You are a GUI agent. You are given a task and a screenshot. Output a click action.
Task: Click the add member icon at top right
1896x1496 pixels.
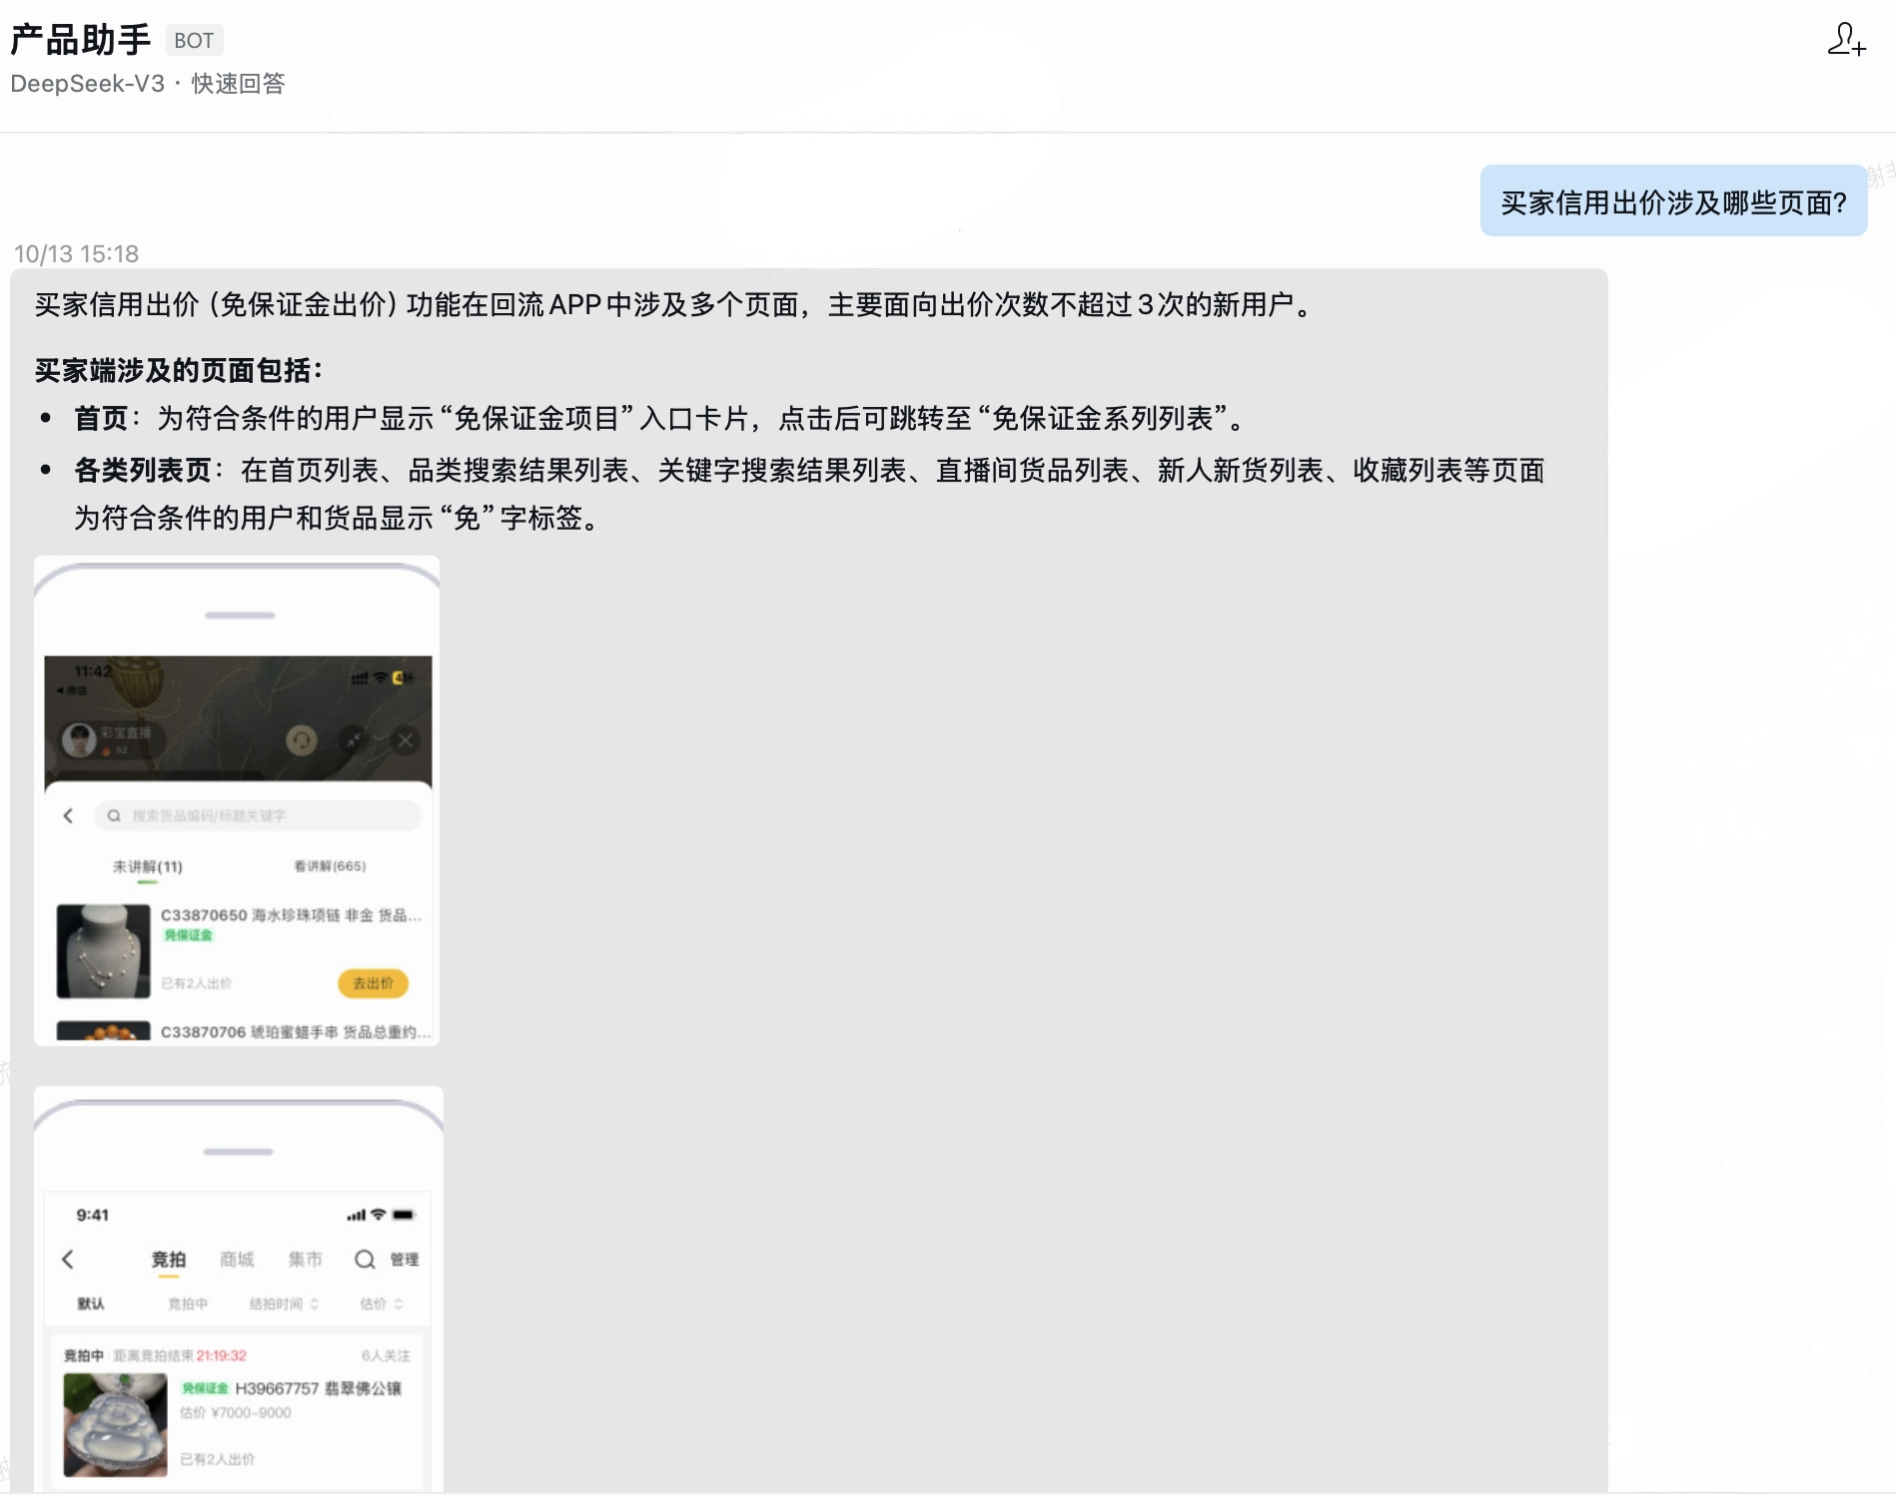(x=1845, y=40)
